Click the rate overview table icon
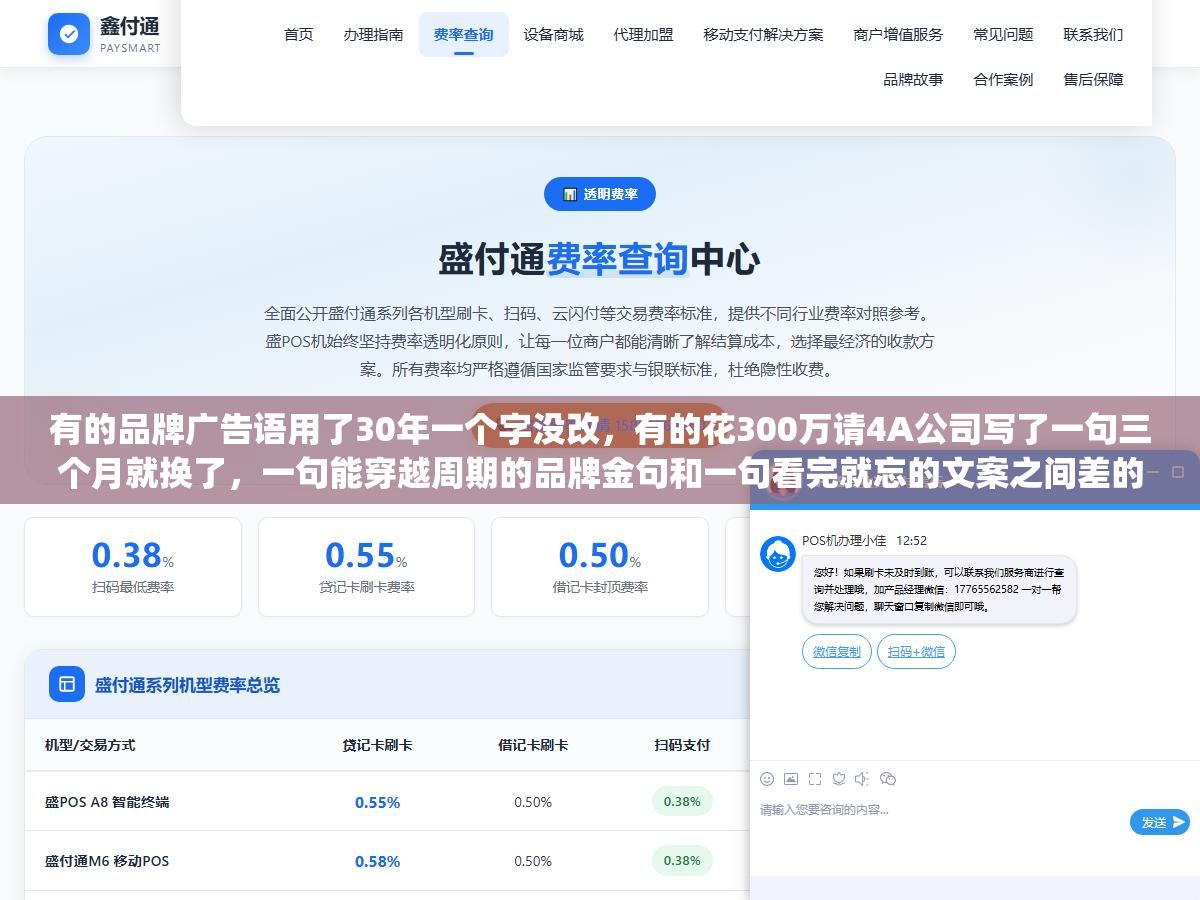1200x900 pixels. (67, 684)
